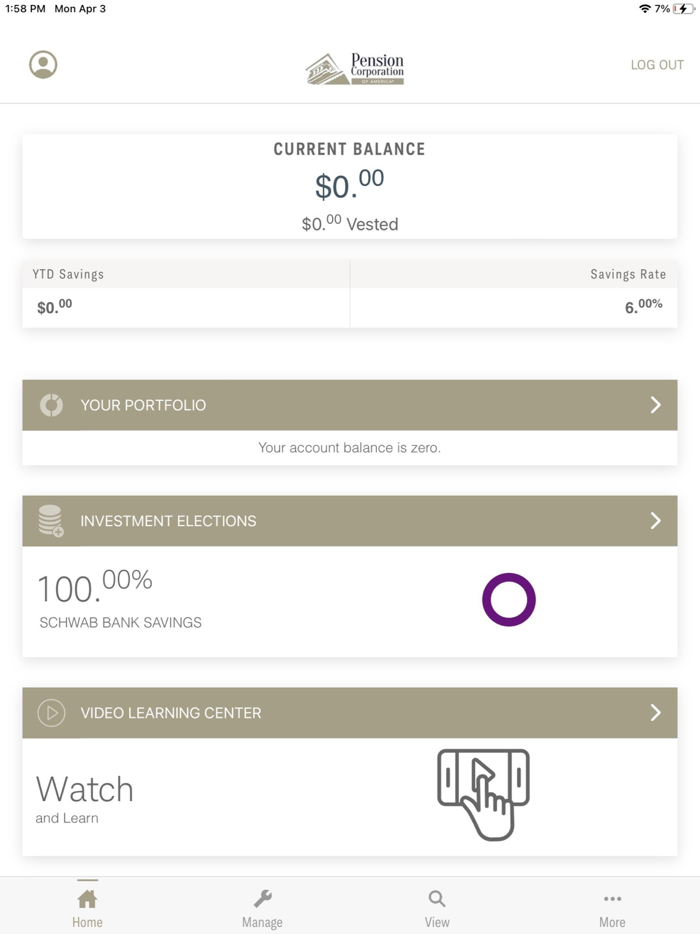Select the YTD Savings amount
The image size is (700, 934).
pyautogui.click(x=54, y=306)
